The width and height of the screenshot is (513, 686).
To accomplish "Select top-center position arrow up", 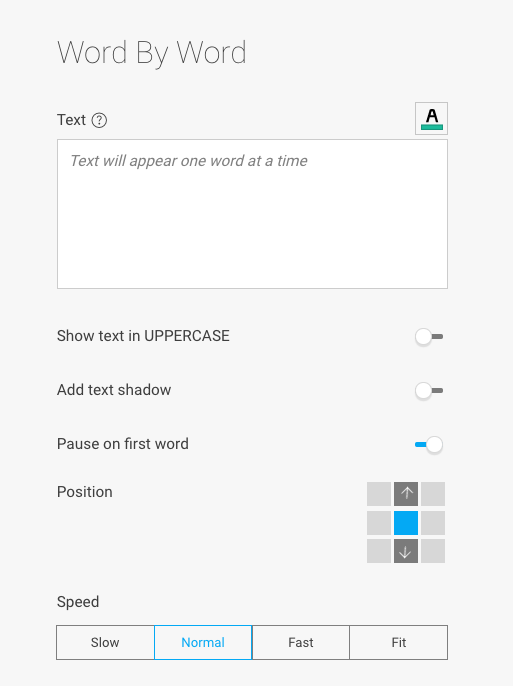I will [406, 494].
